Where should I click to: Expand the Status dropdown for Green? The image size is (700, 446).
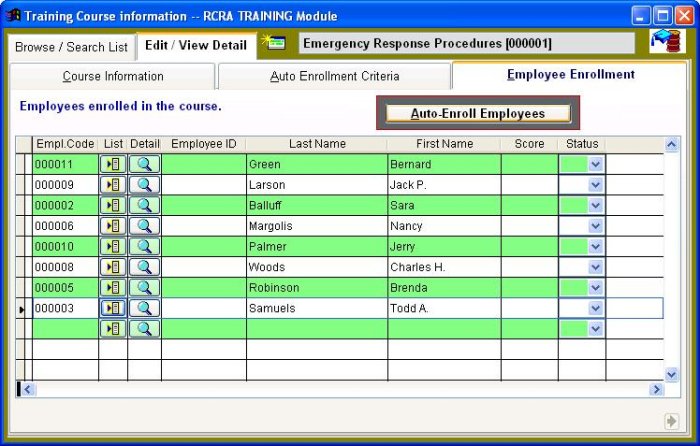(596, 164)
